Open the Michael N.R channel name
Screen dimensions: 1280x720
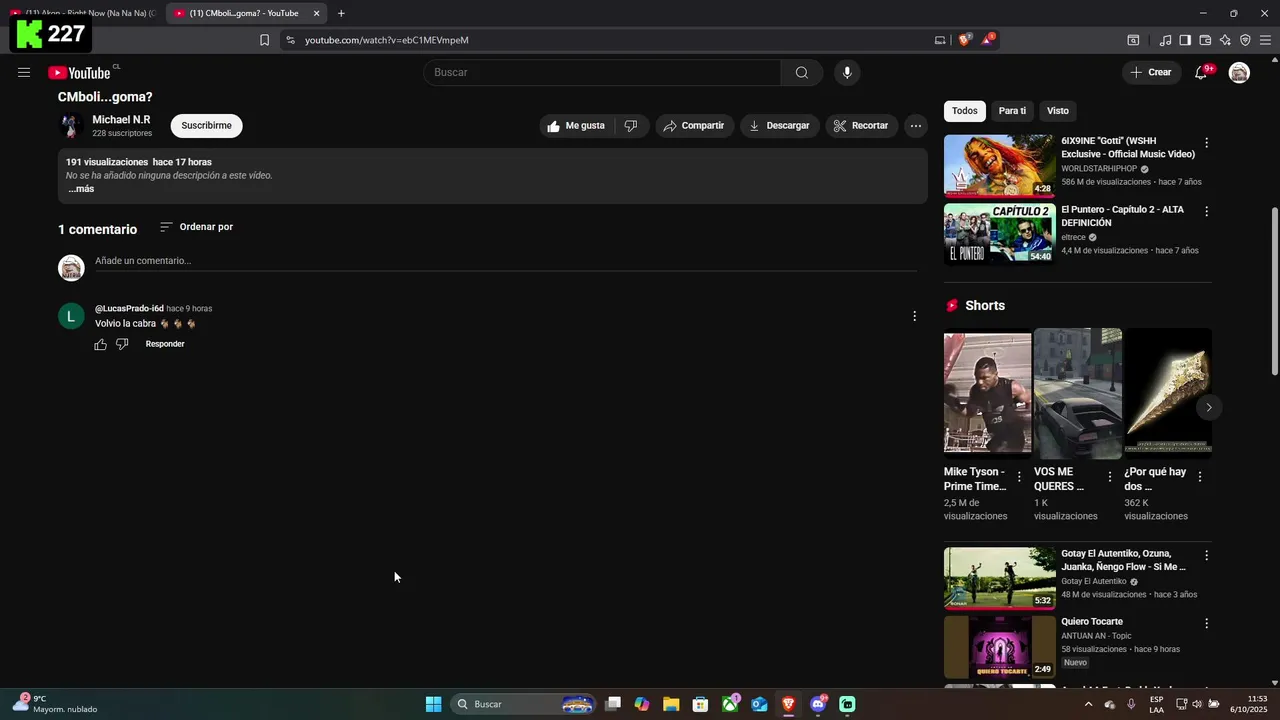pyautogui.click(x=121, y=119)
